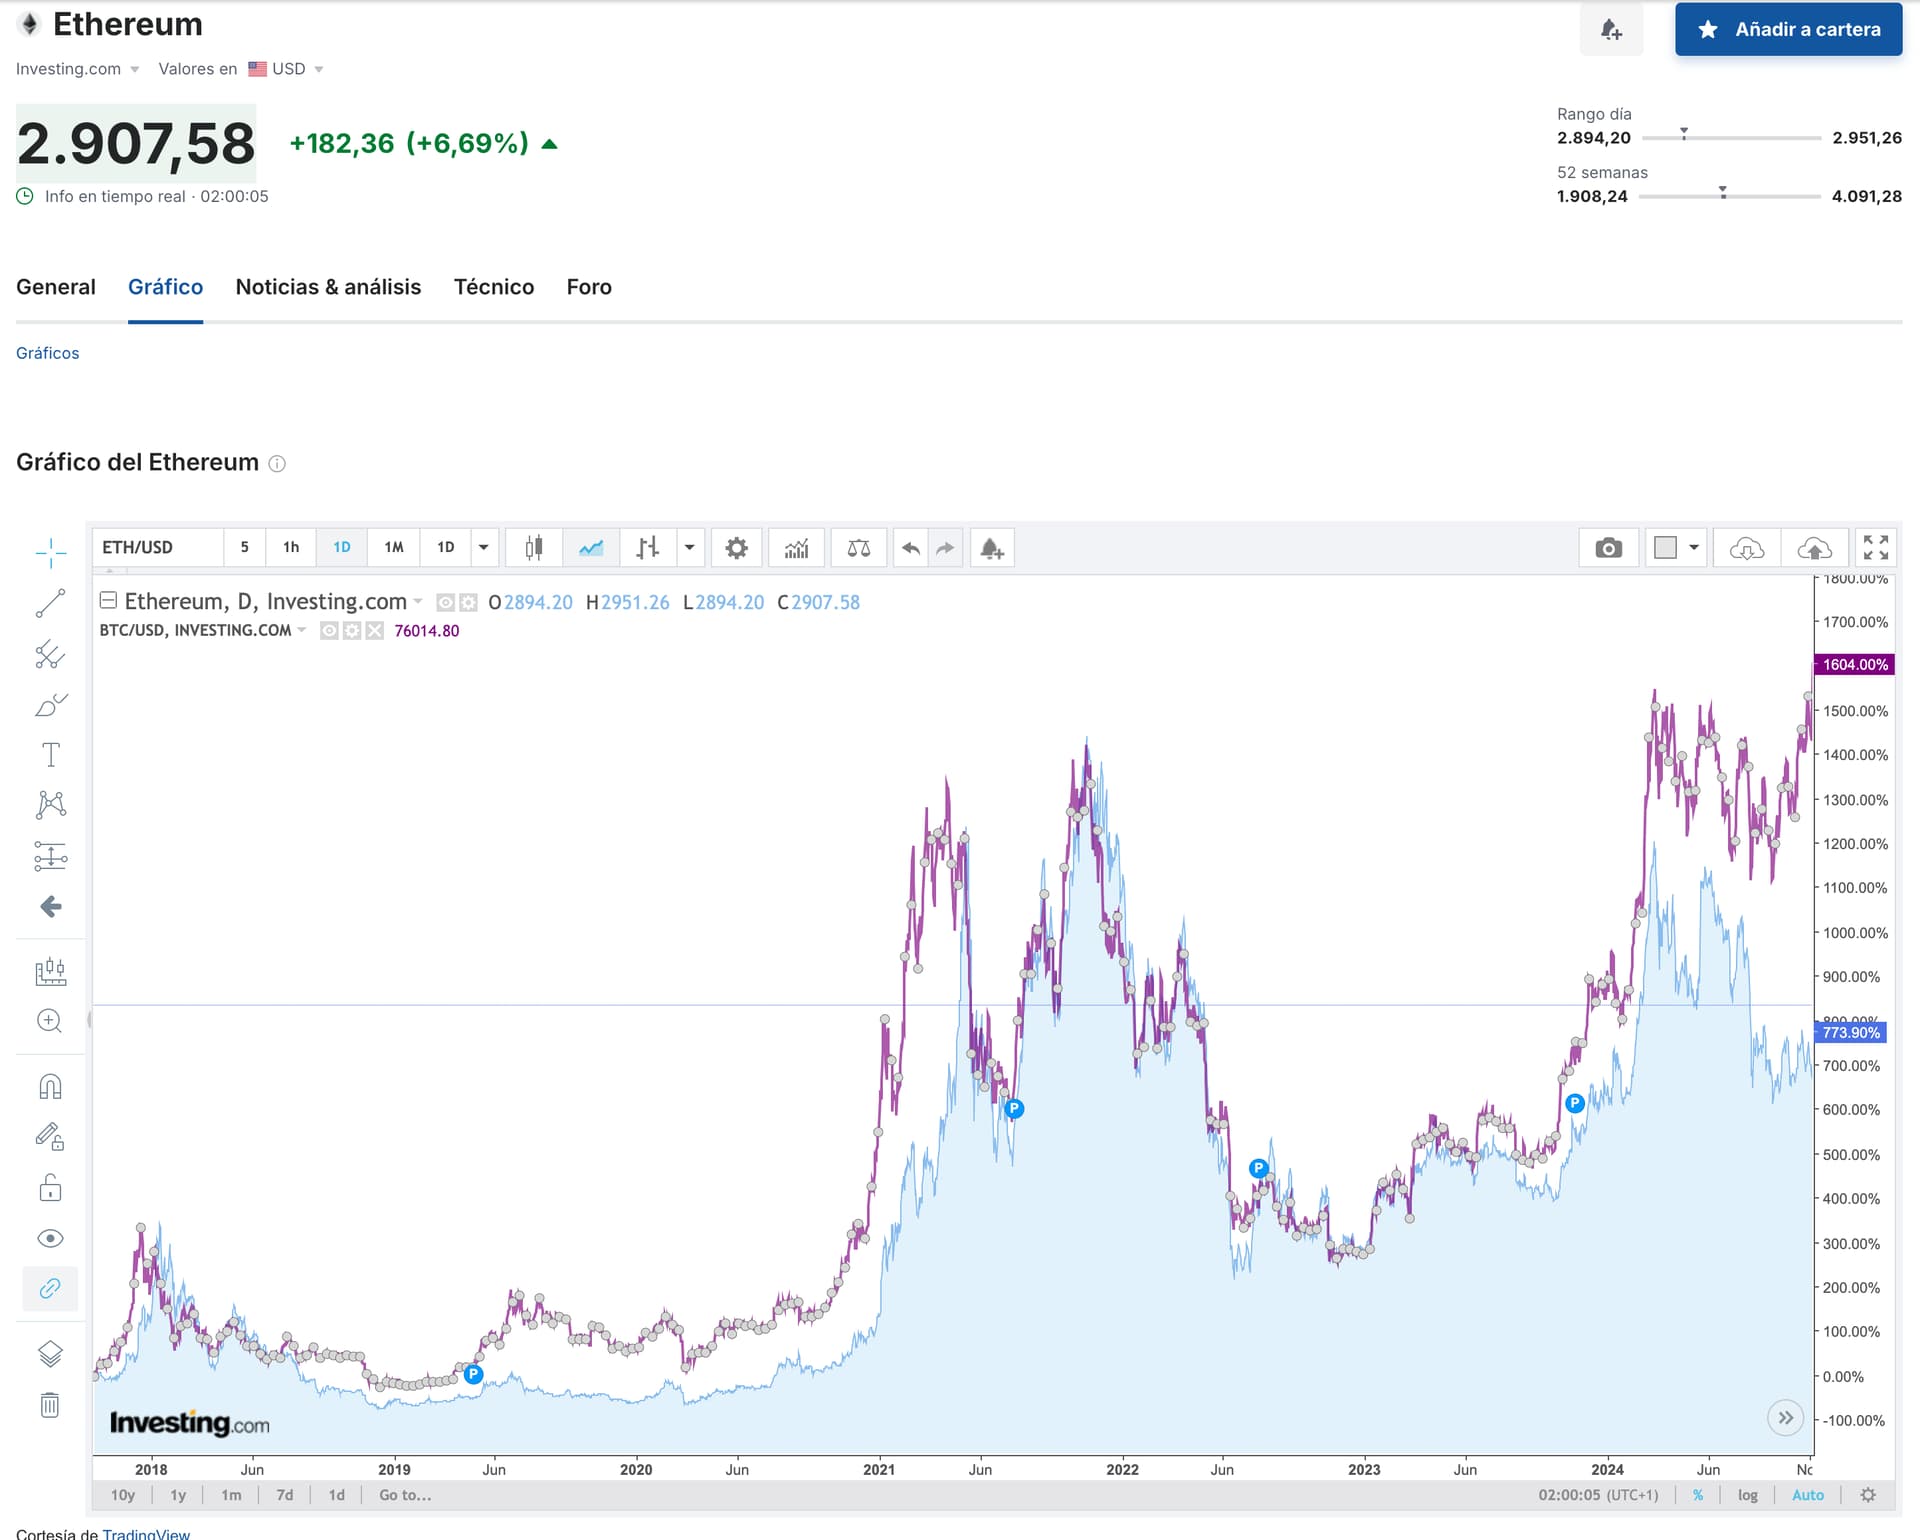Remove all drawings with trash icon

[50, 1405]
